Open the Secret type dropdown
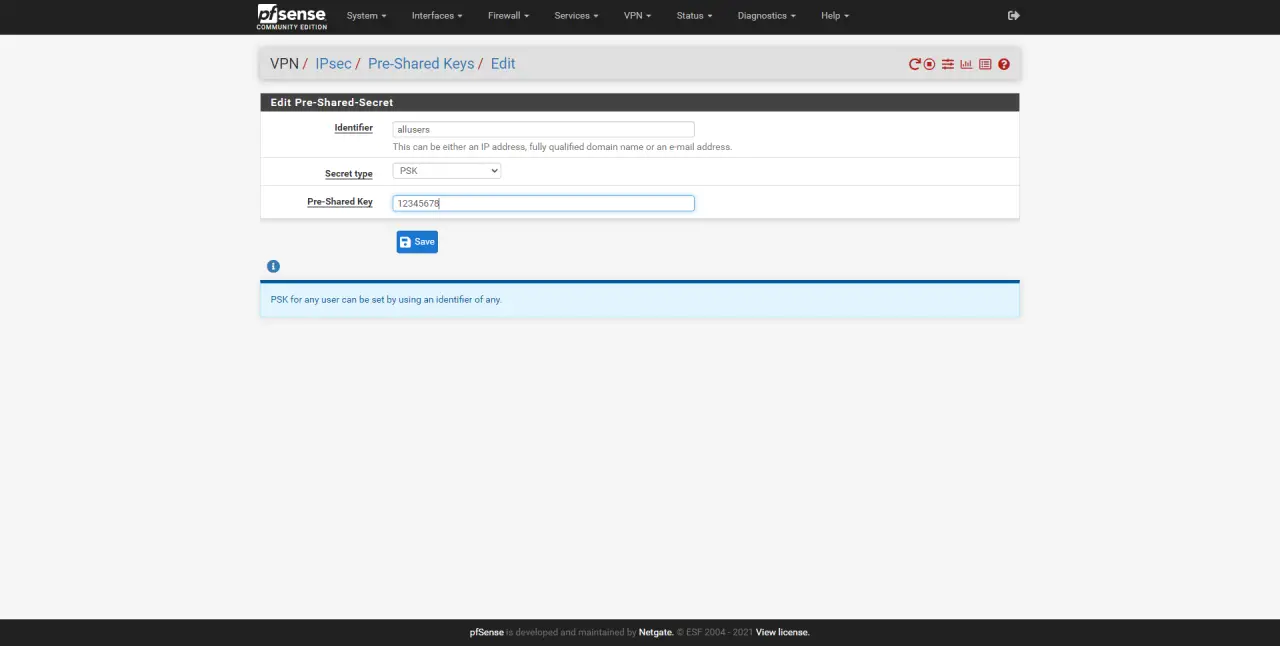 click(446, 171)
